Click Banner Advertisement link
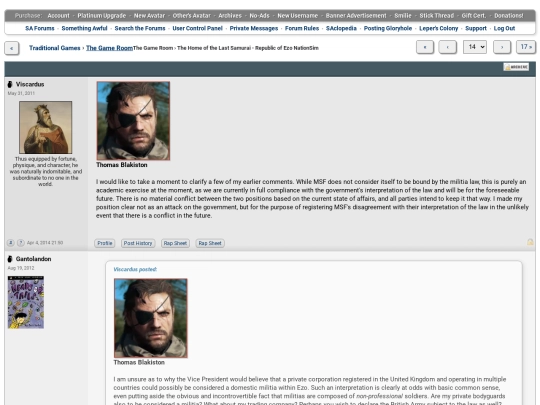This screenshot has height=405, width=540. tap(356, 15)
